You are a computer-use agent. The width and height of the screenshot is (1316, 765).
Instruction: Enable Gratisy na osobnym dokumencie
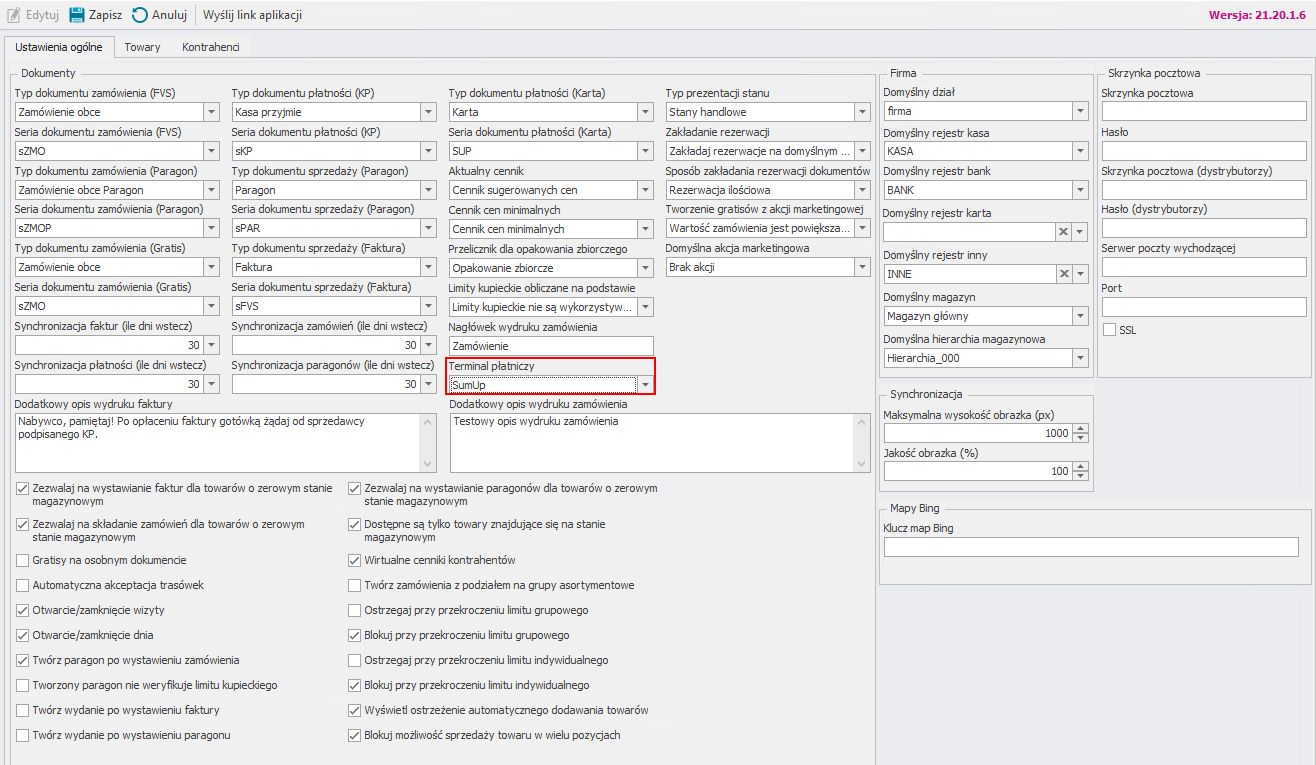click(x=23, y=561)
